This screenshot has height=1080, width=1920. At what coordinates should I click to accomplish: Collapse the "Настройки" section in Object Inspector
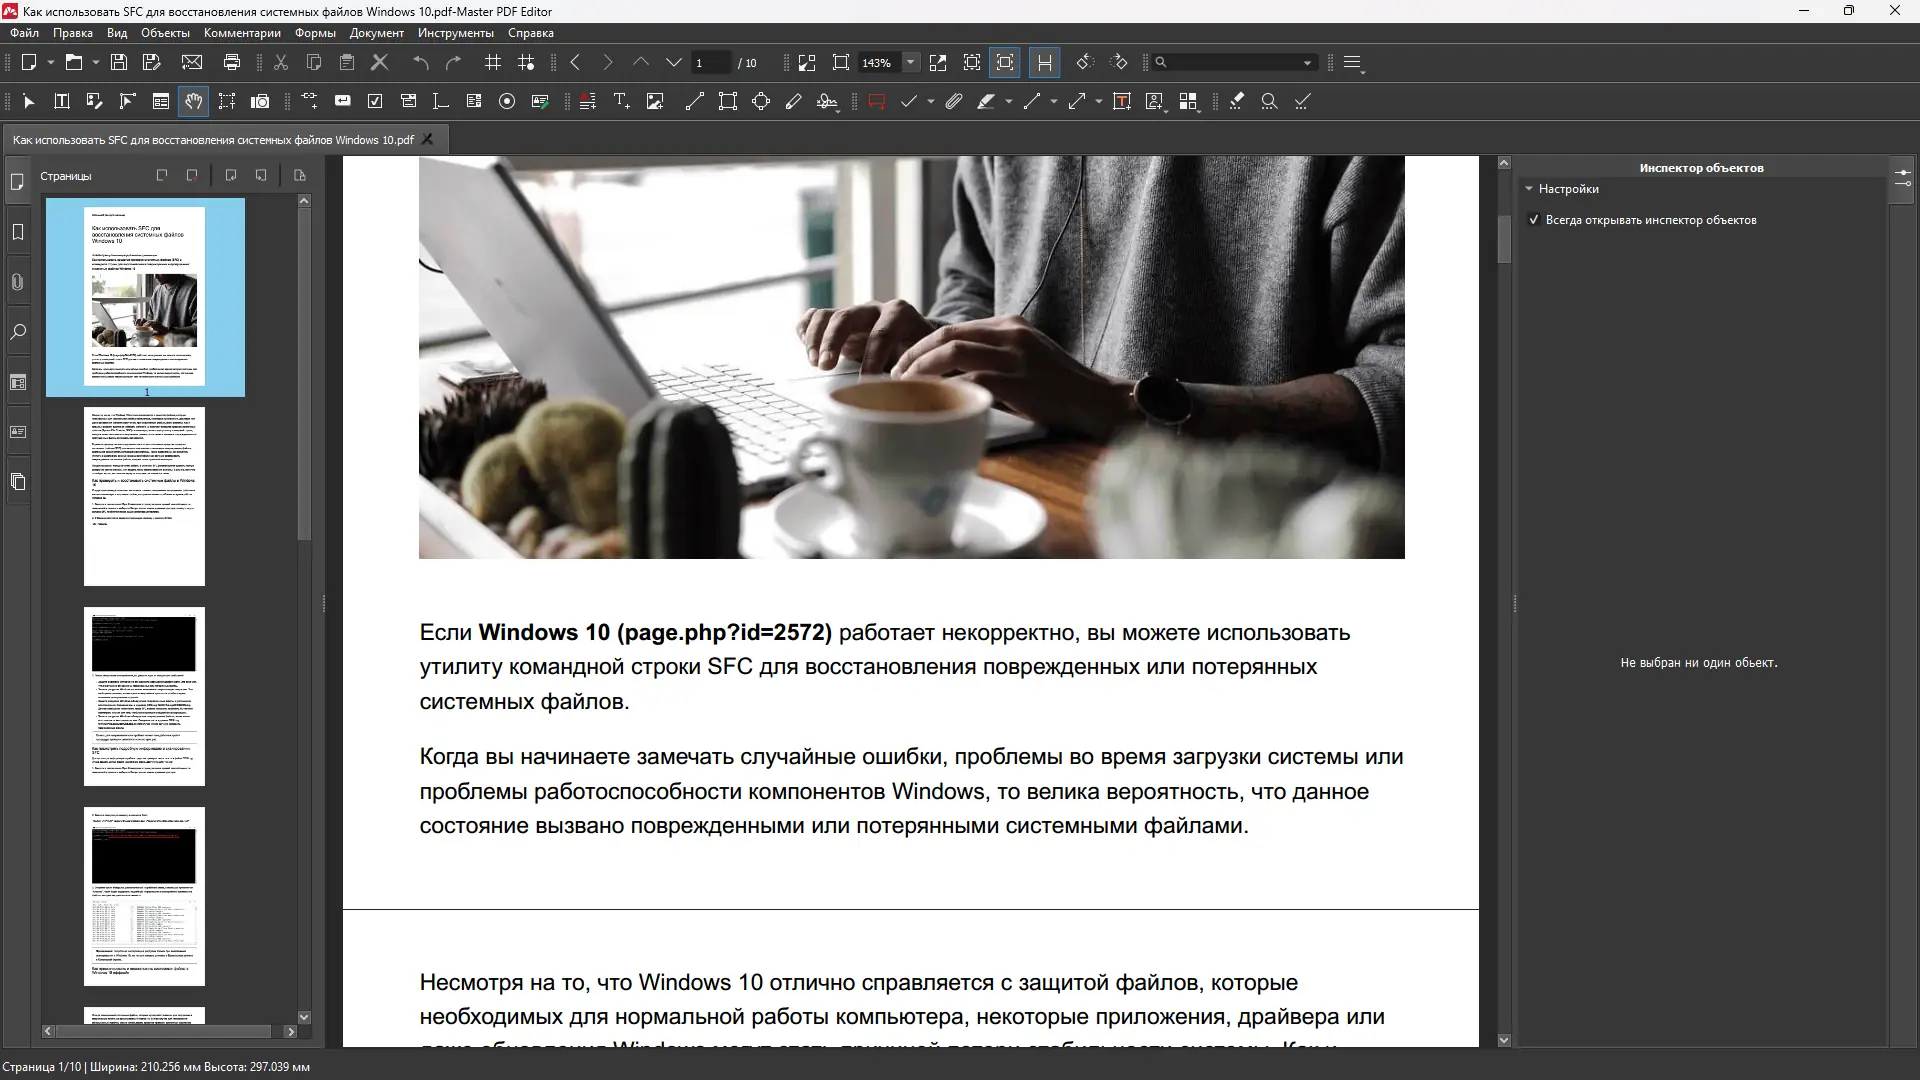[x=1531, y=189]
